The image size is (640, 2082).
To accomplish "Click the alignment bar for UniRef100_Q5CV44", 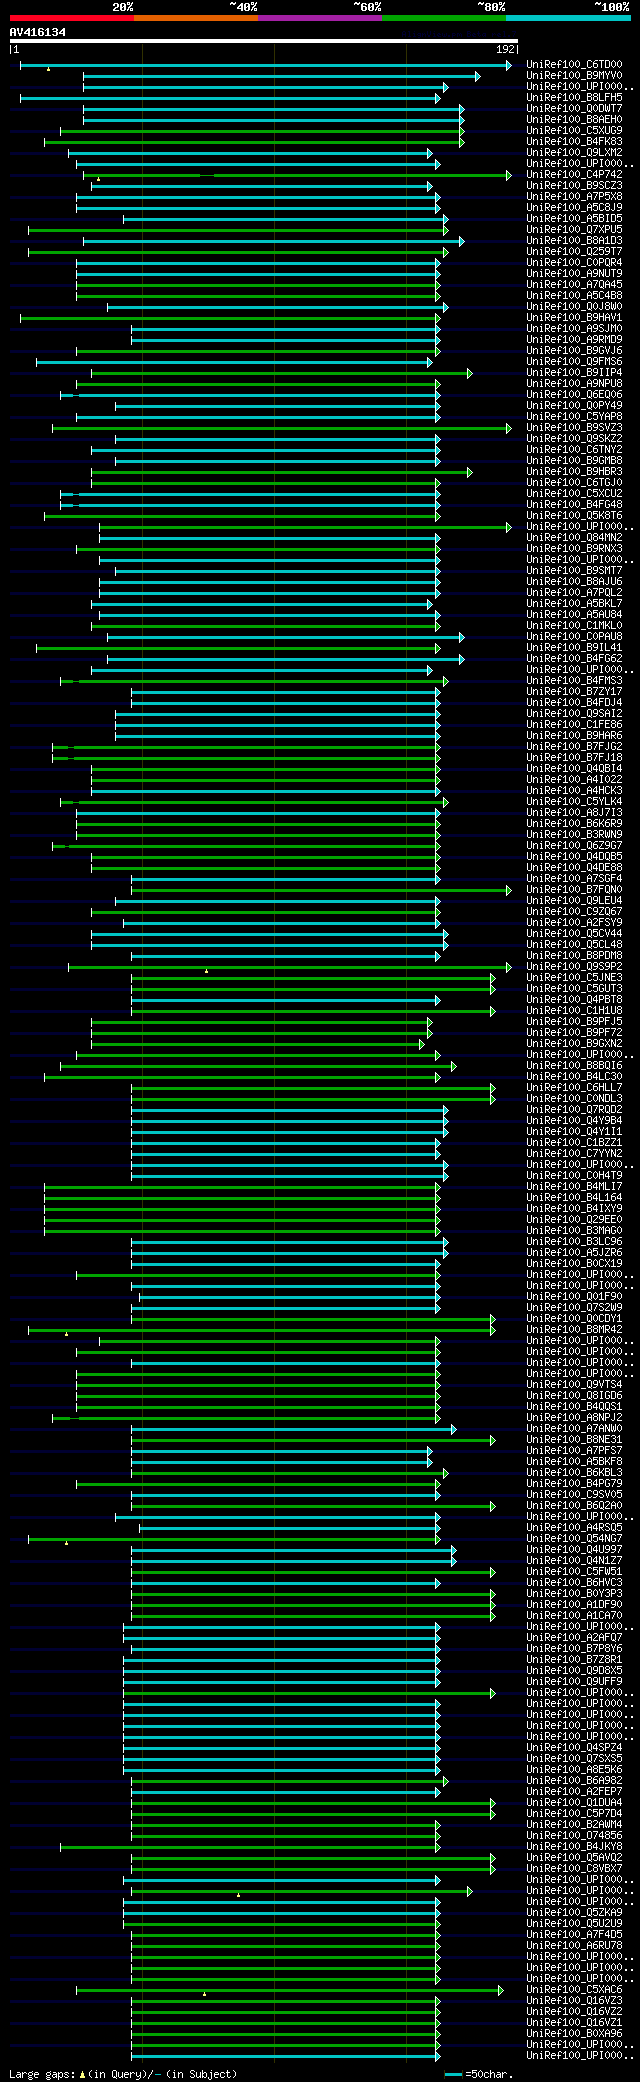I will pos(270,934).
